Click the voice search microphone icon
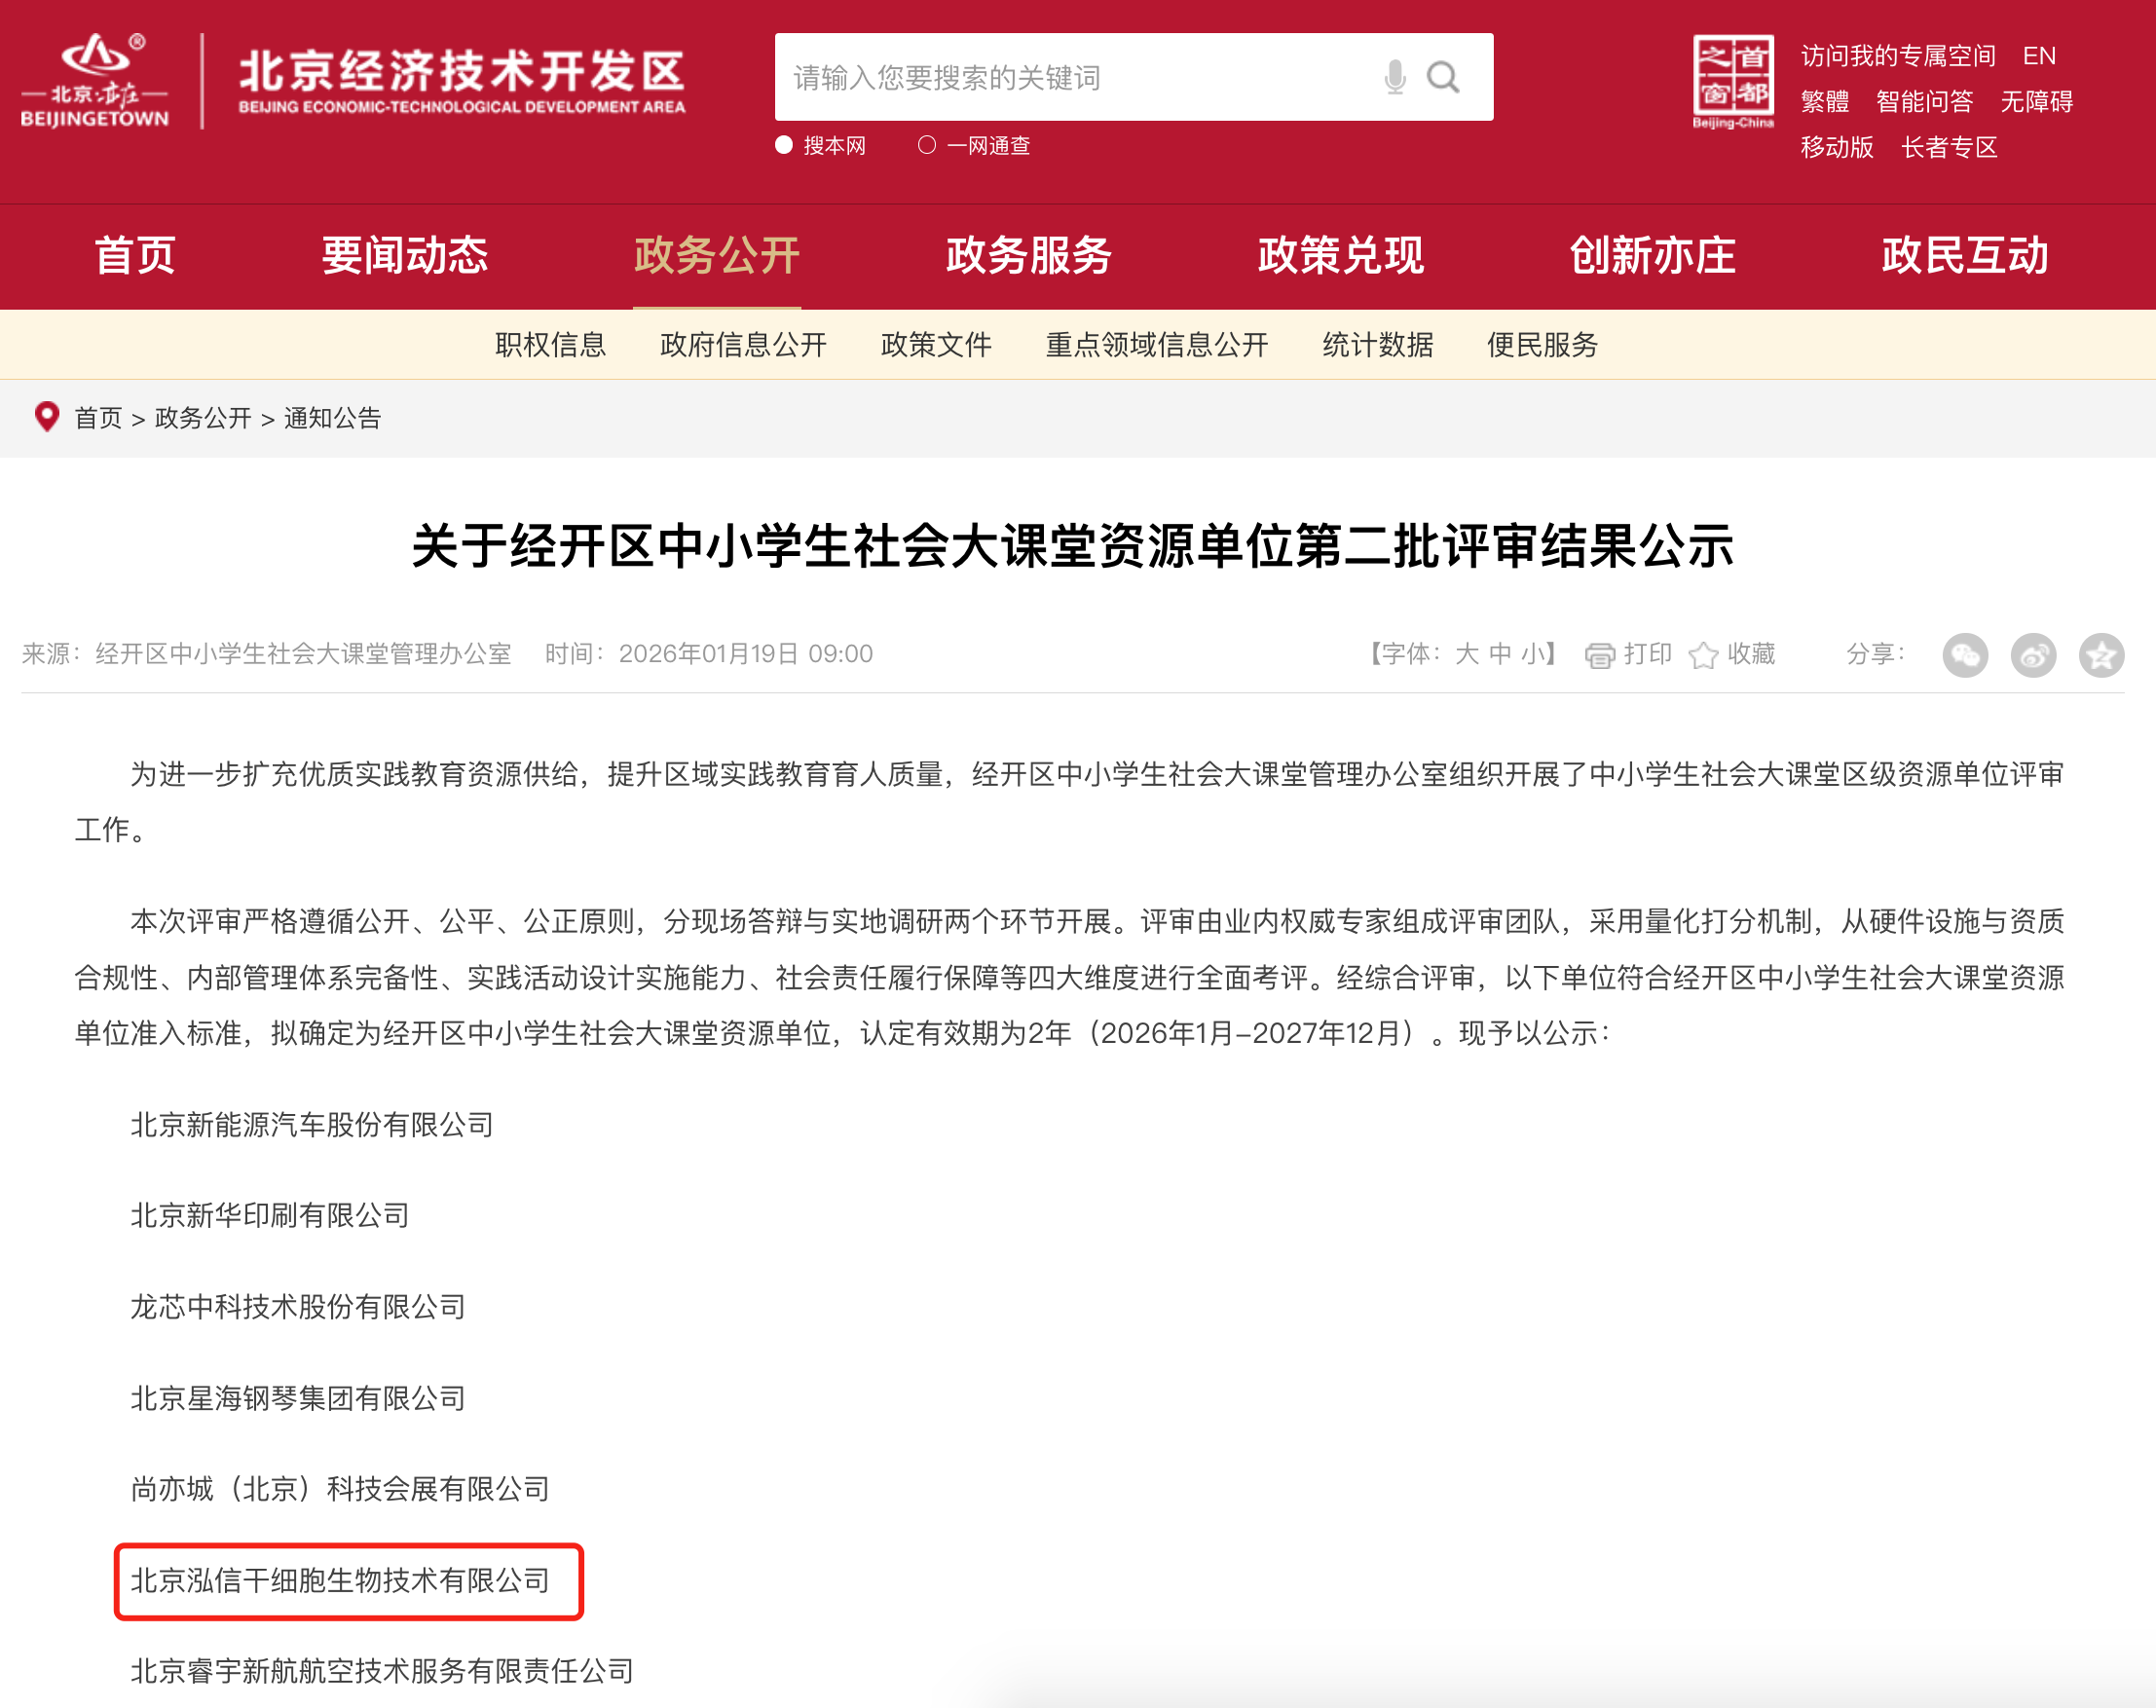The image size is (2156, 1708). pos(1395,77)
